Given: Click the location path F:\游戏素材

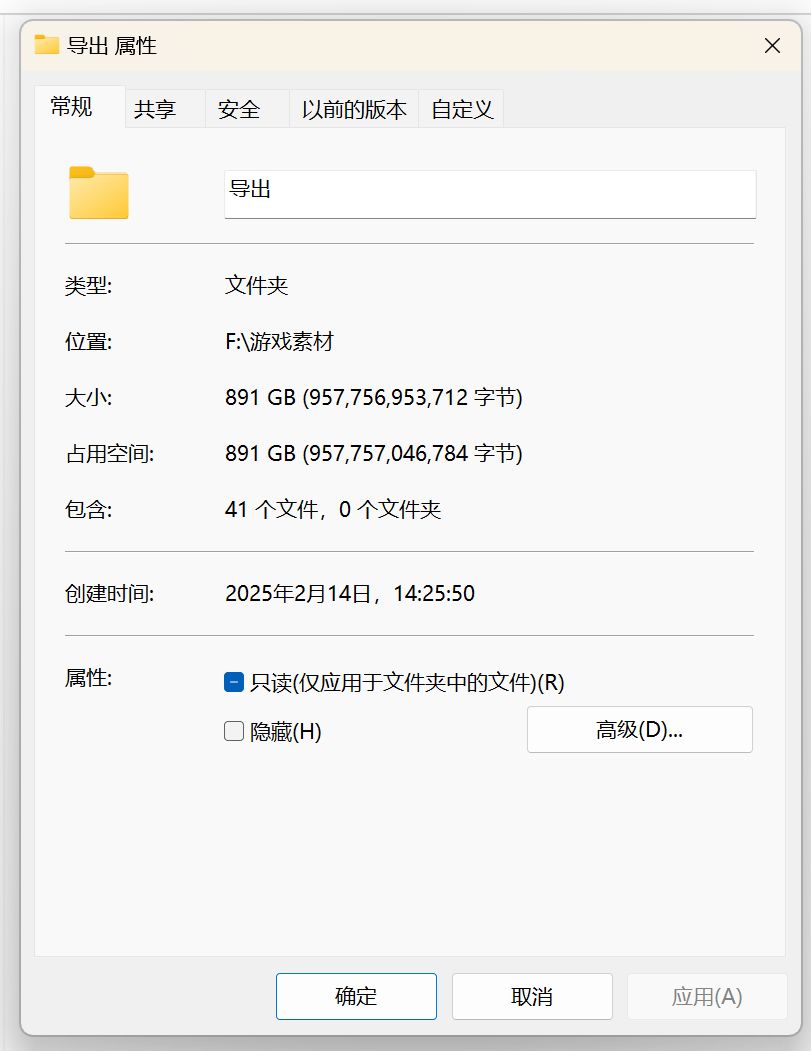Looking at the screenshot, I should (279, 342).
